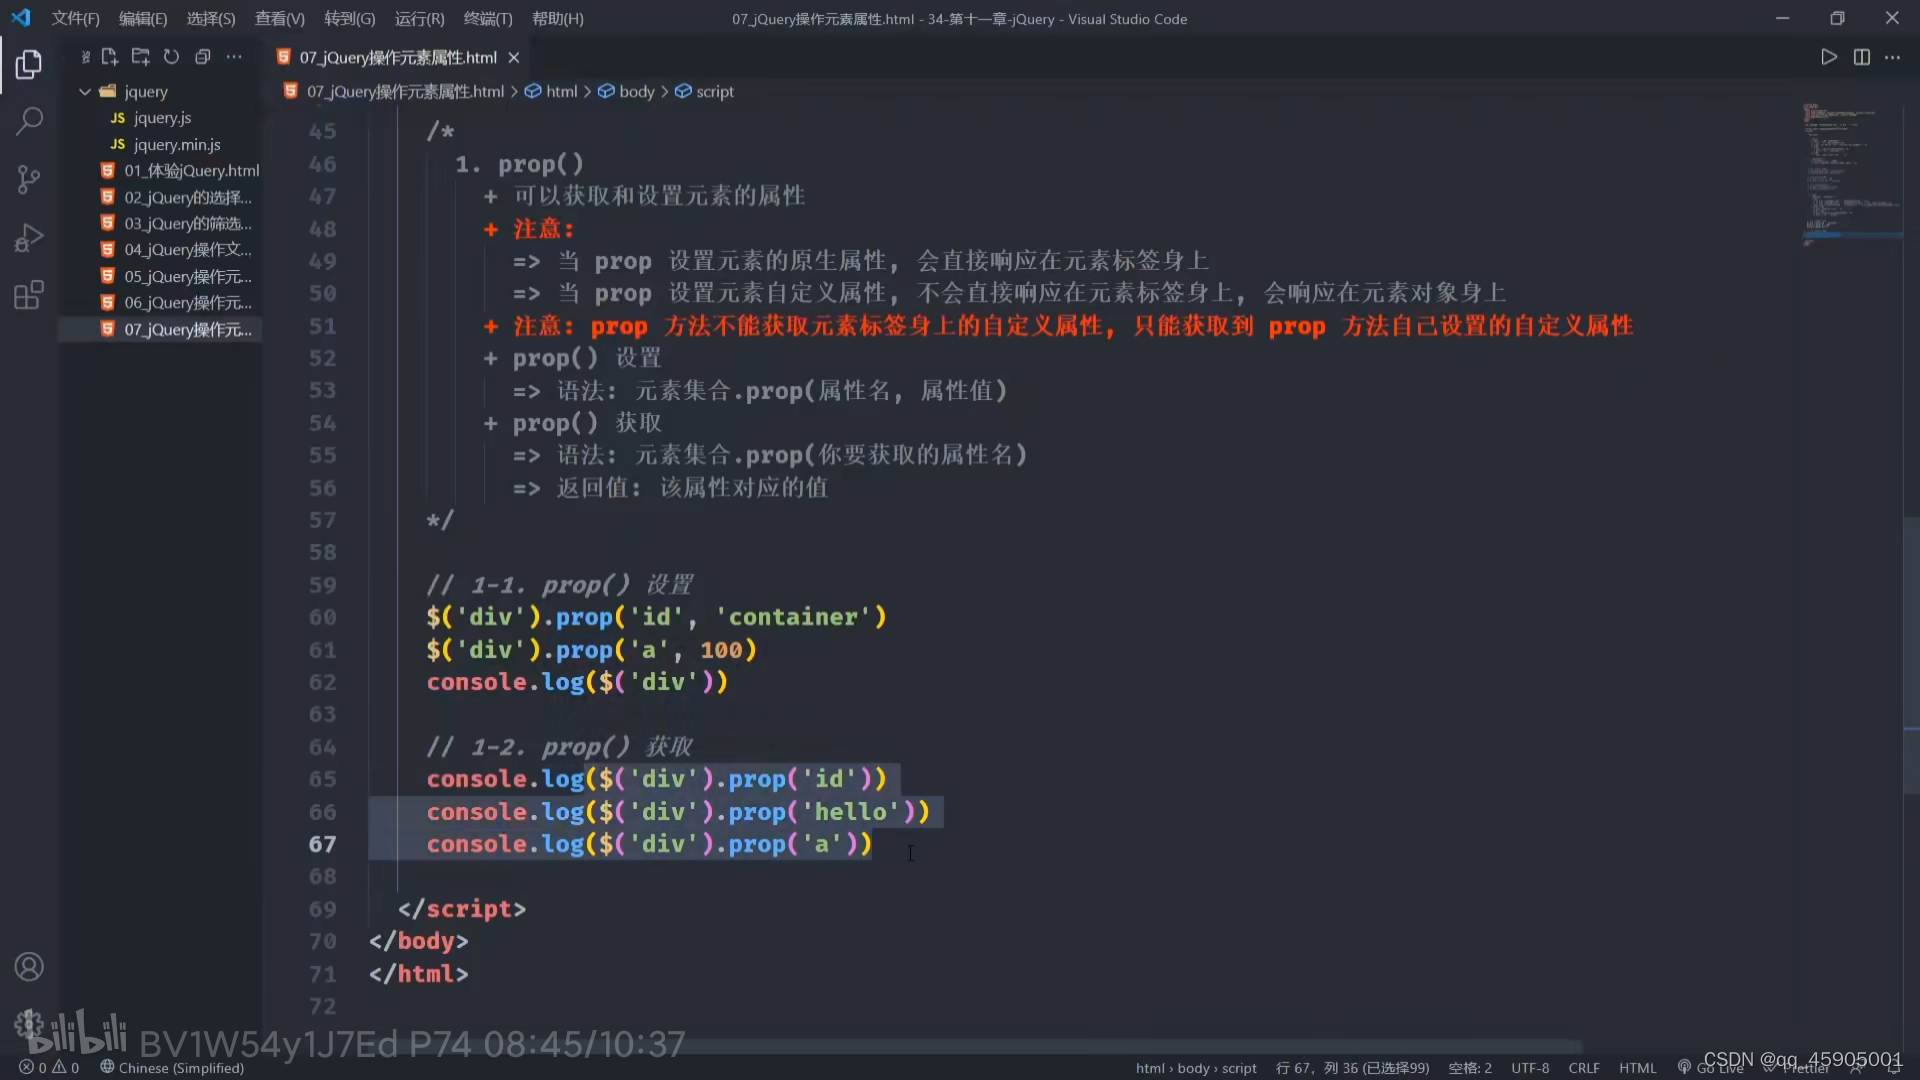The image size is (1920, 1080).
Task: Open the Extensions view
Action: [x=29, y=296]
